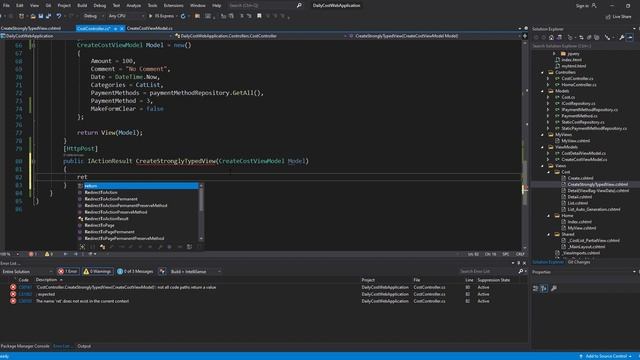
Task: Open the DailyCostWebApplication project navigation dropdown
Action: (86, 36)
